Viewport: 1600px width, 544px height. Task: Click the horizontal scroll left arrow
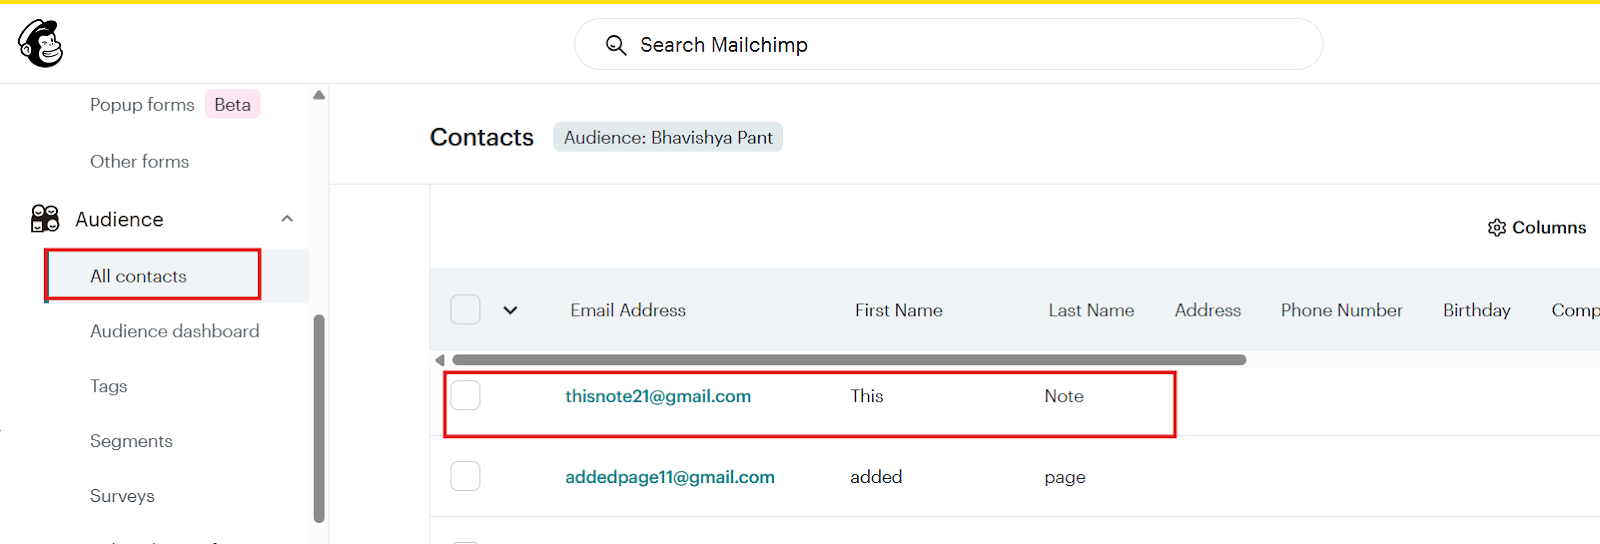[x=440, y=360]
